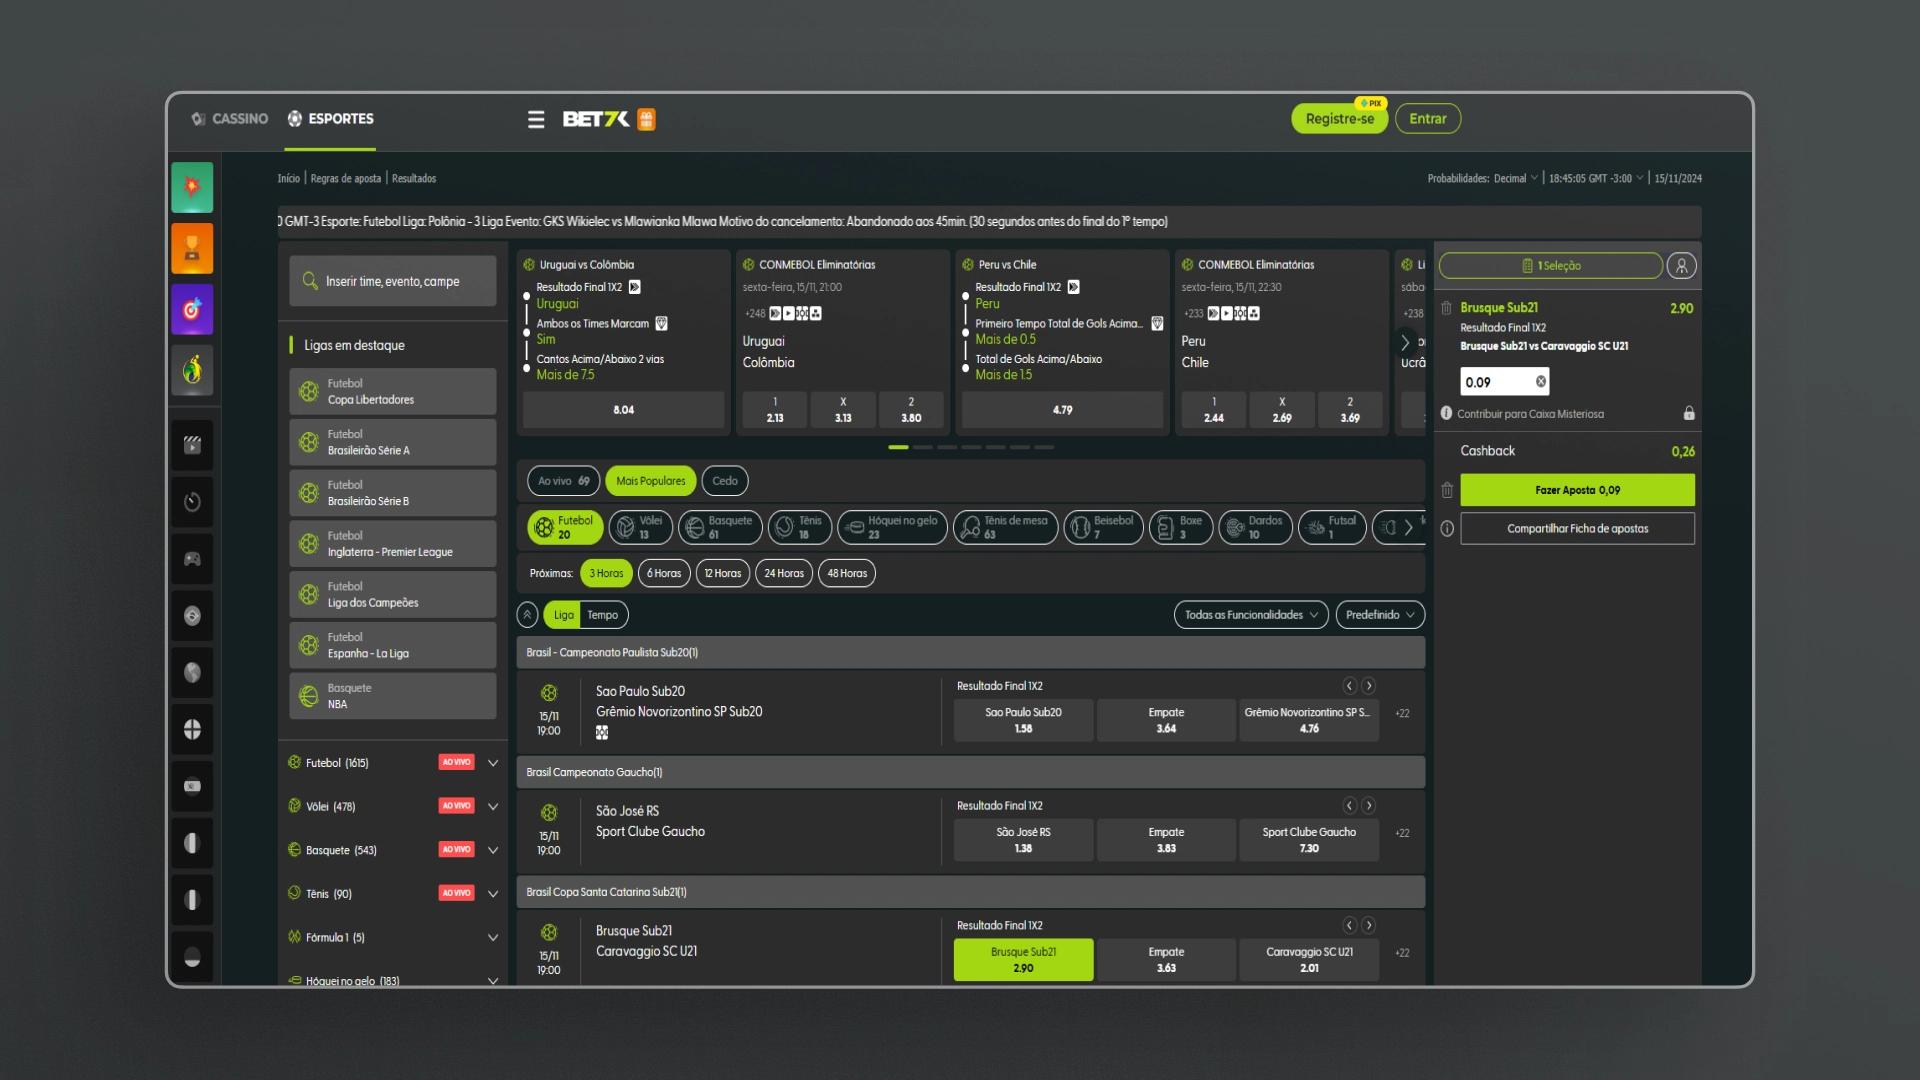This screenshot has width=1920, height=1080.
Task: Expand the Futebol (615) live section
Action: click(x=493, y=762)
